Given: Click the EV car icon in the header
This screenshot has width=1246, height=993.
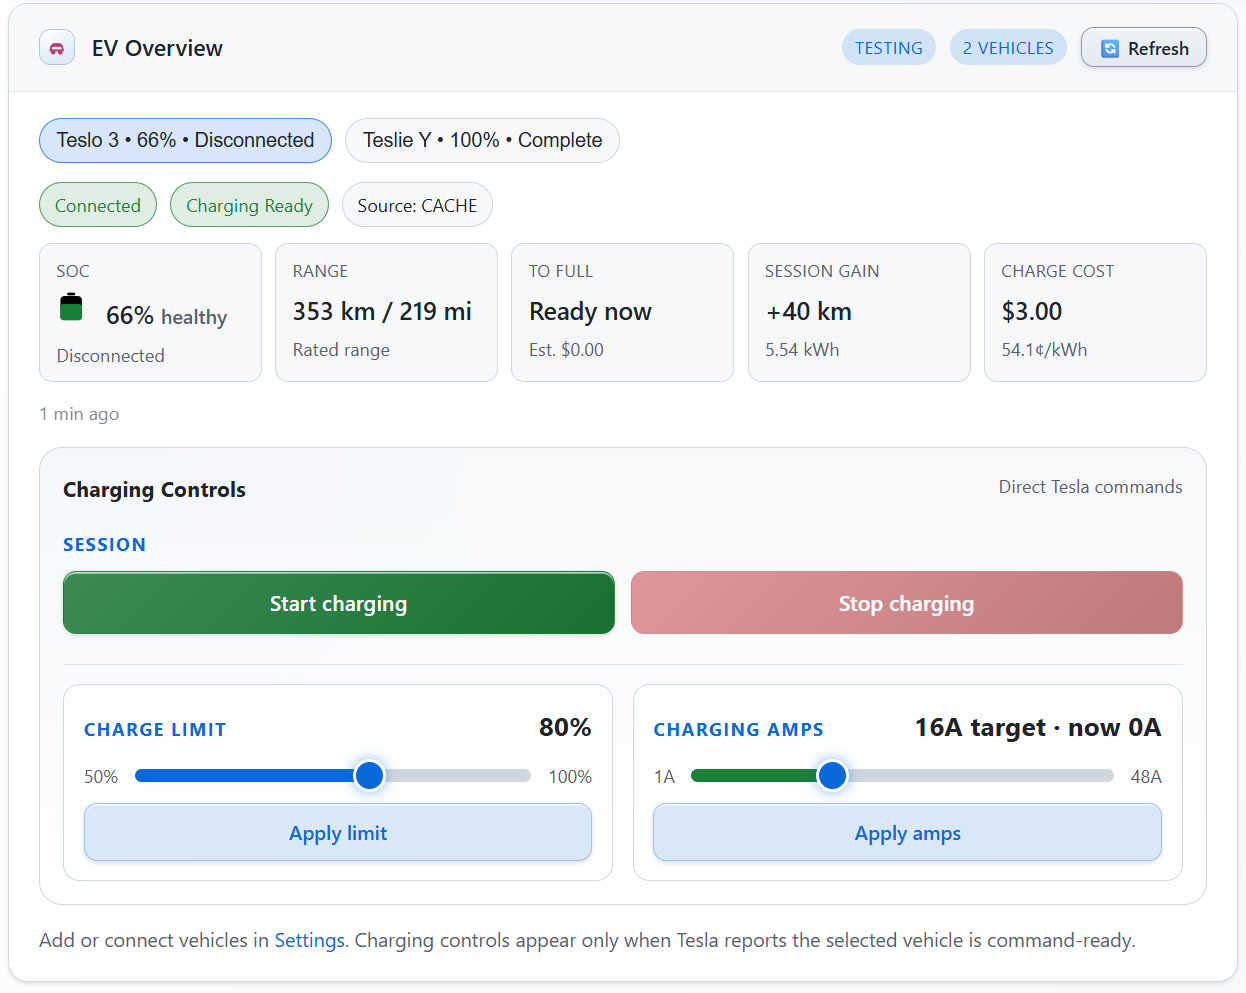Looking at the screenshot, I should click(56, 46).
